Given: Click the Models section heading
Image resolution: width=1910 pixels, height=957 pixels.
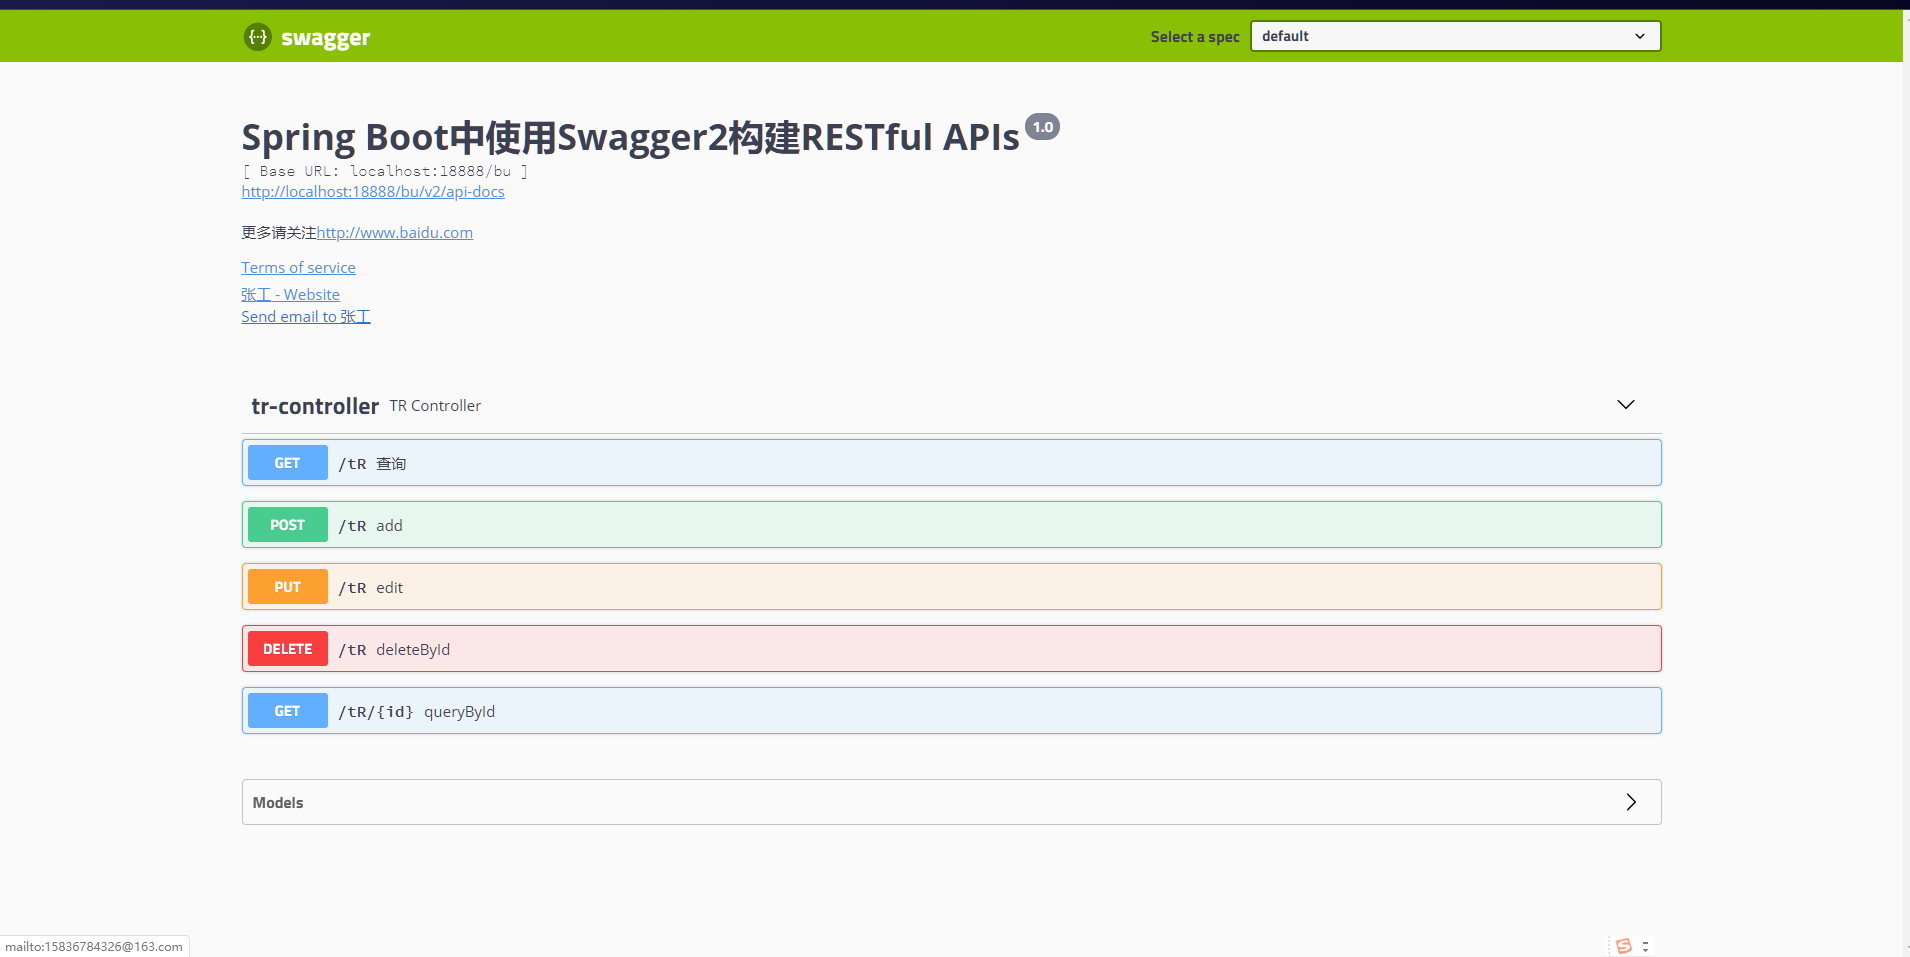Looking at the screenshot, I should click(x=278, y=803).
